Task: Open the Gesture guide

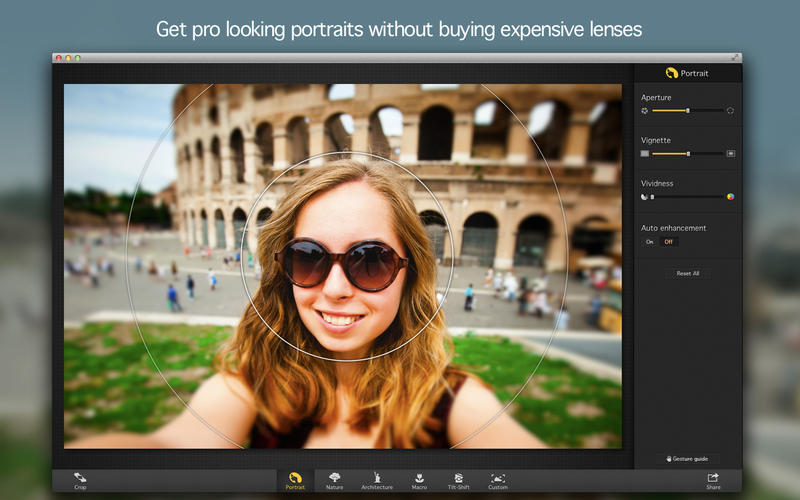Action: (x=688, y=458)
